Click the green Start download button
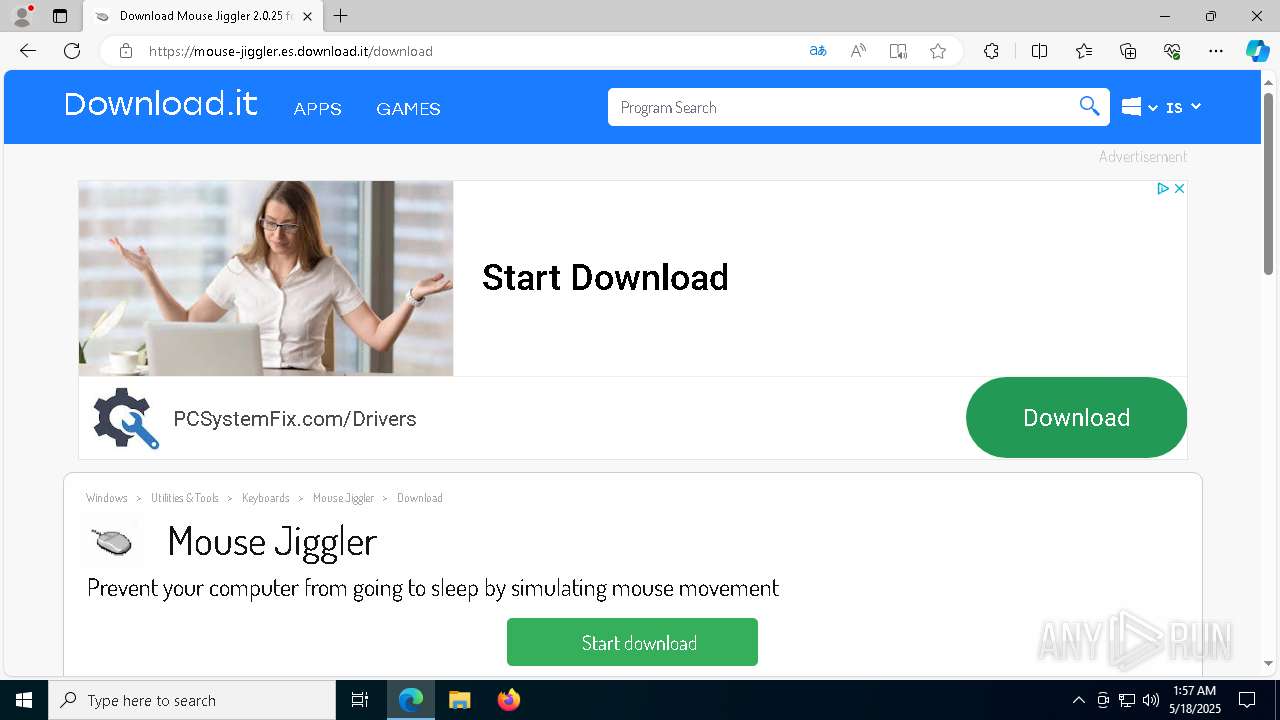The height and width of the screenshot is (720, 1280). pos(632,642)
